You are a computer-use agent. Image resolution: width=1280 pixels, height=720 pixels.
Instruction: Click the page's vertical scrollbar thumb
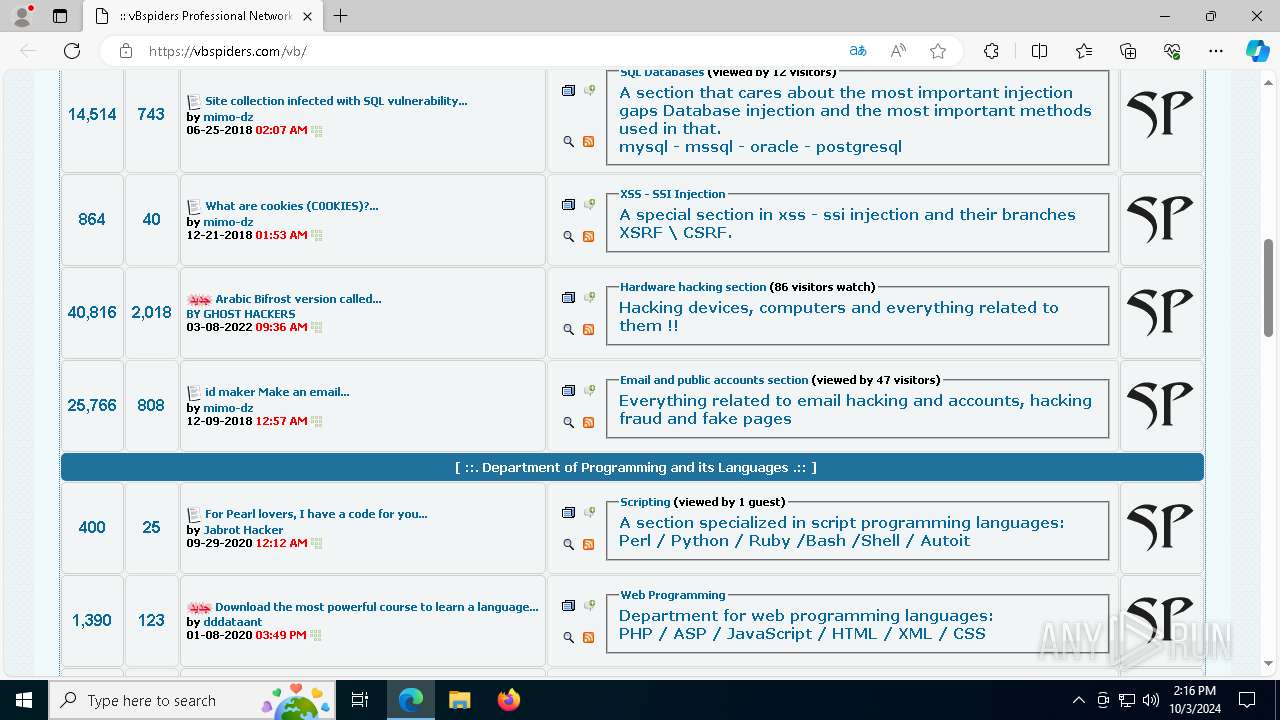tap(1268, 288)
